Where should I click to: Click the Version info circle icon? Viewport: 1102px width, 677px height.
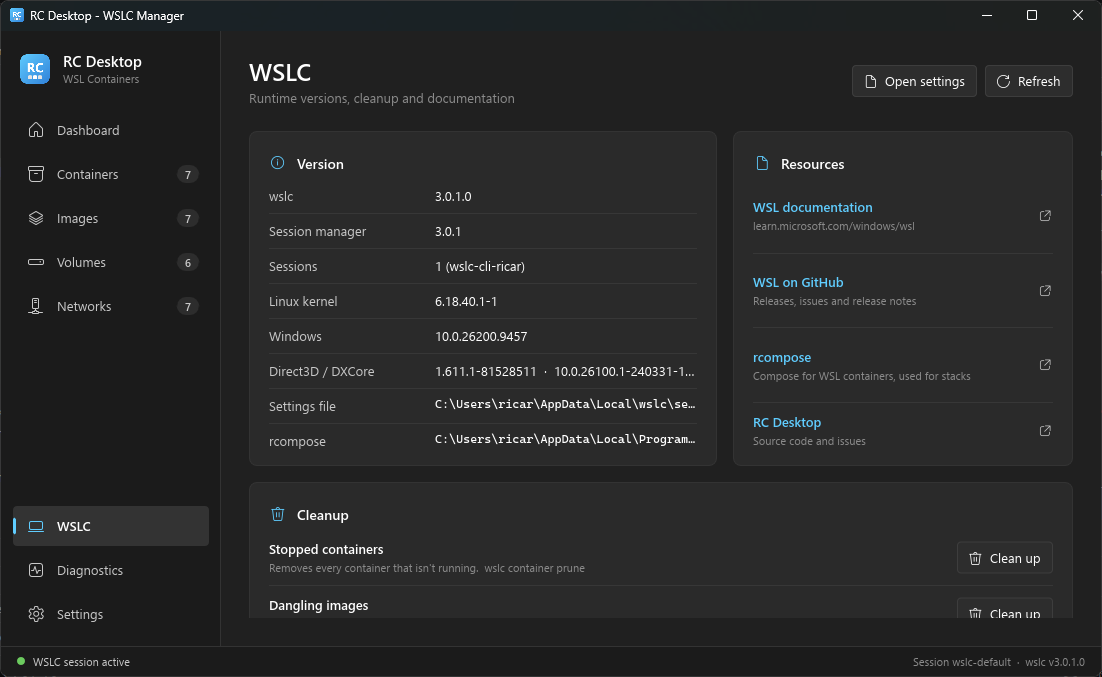pyautogui.click(x=278, y=163)
